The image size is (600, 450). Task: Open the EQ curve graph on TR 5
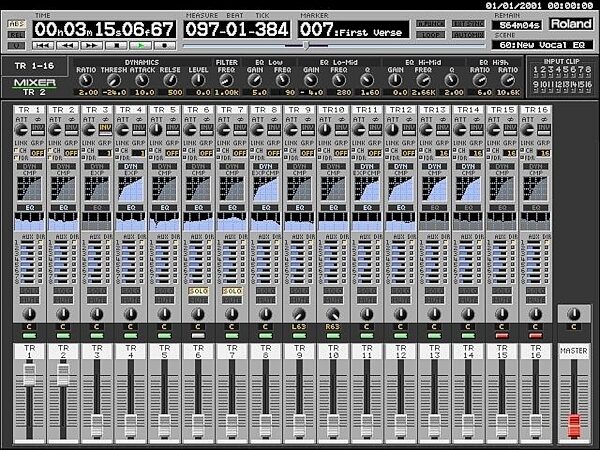165,222
